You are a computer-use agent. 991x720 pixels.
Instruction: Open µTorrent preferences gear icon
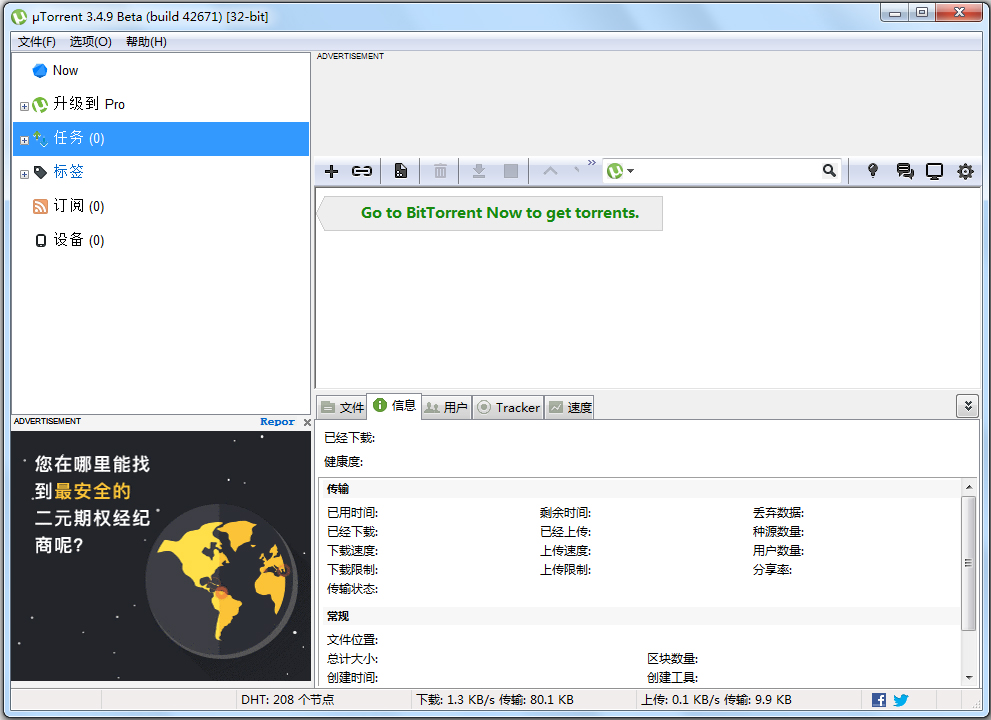click(965, 171)
